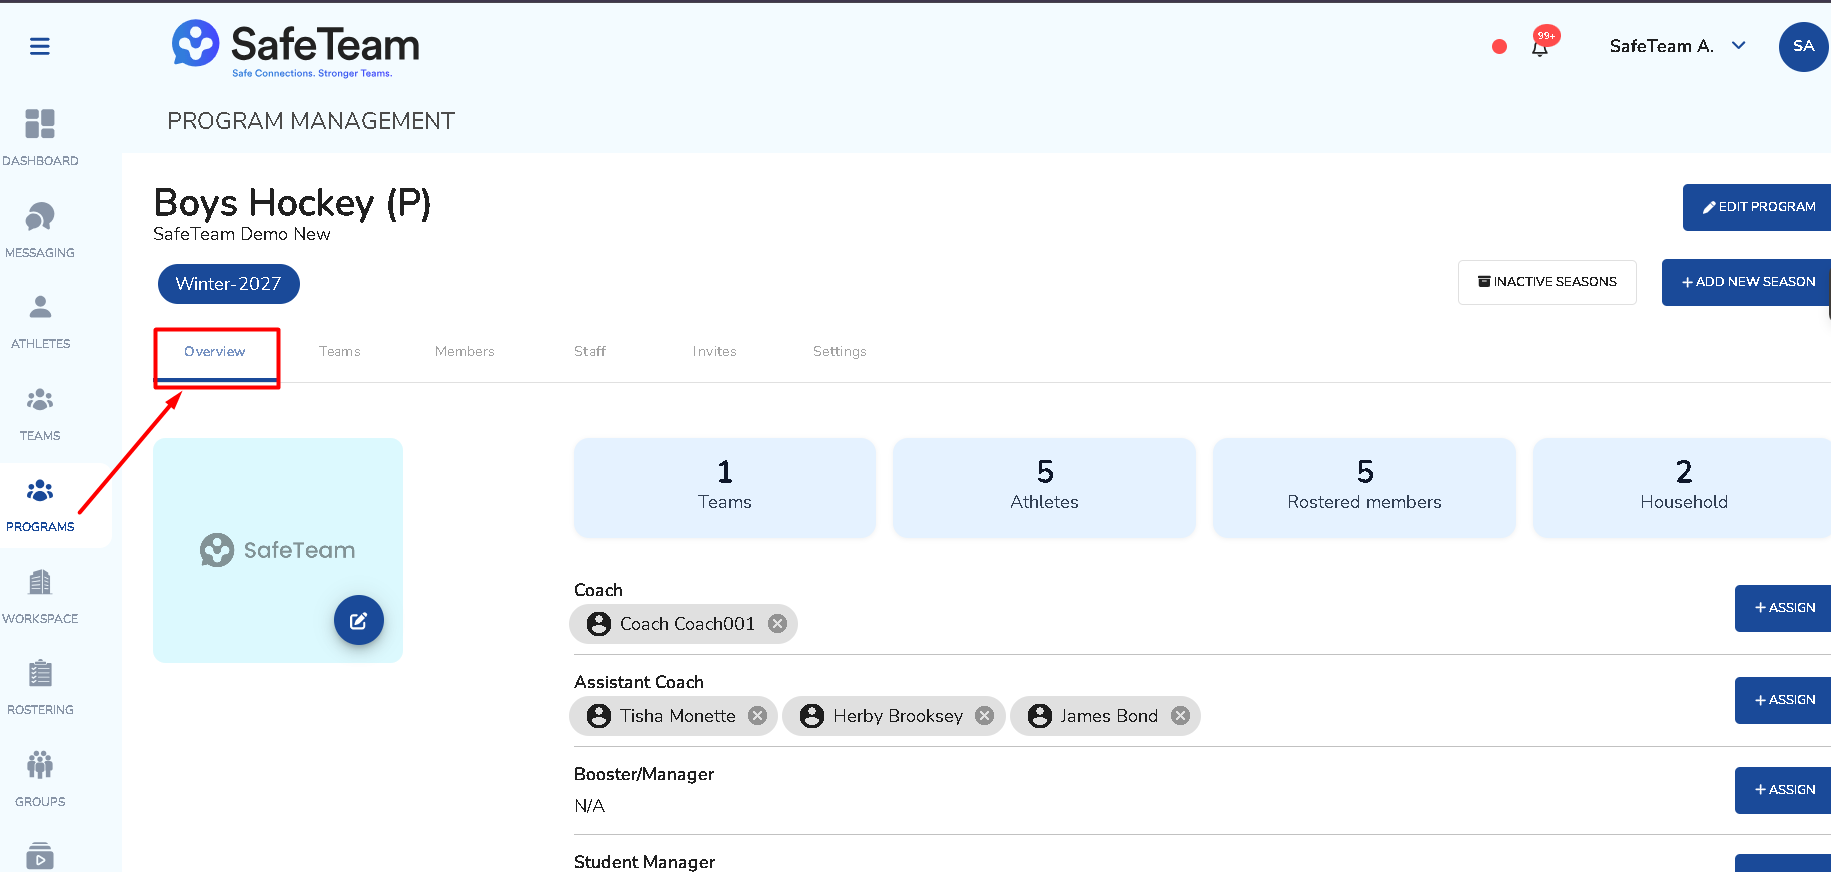
Task: Remove James Bond from Assistant Coach
Action: (1180, 716)
